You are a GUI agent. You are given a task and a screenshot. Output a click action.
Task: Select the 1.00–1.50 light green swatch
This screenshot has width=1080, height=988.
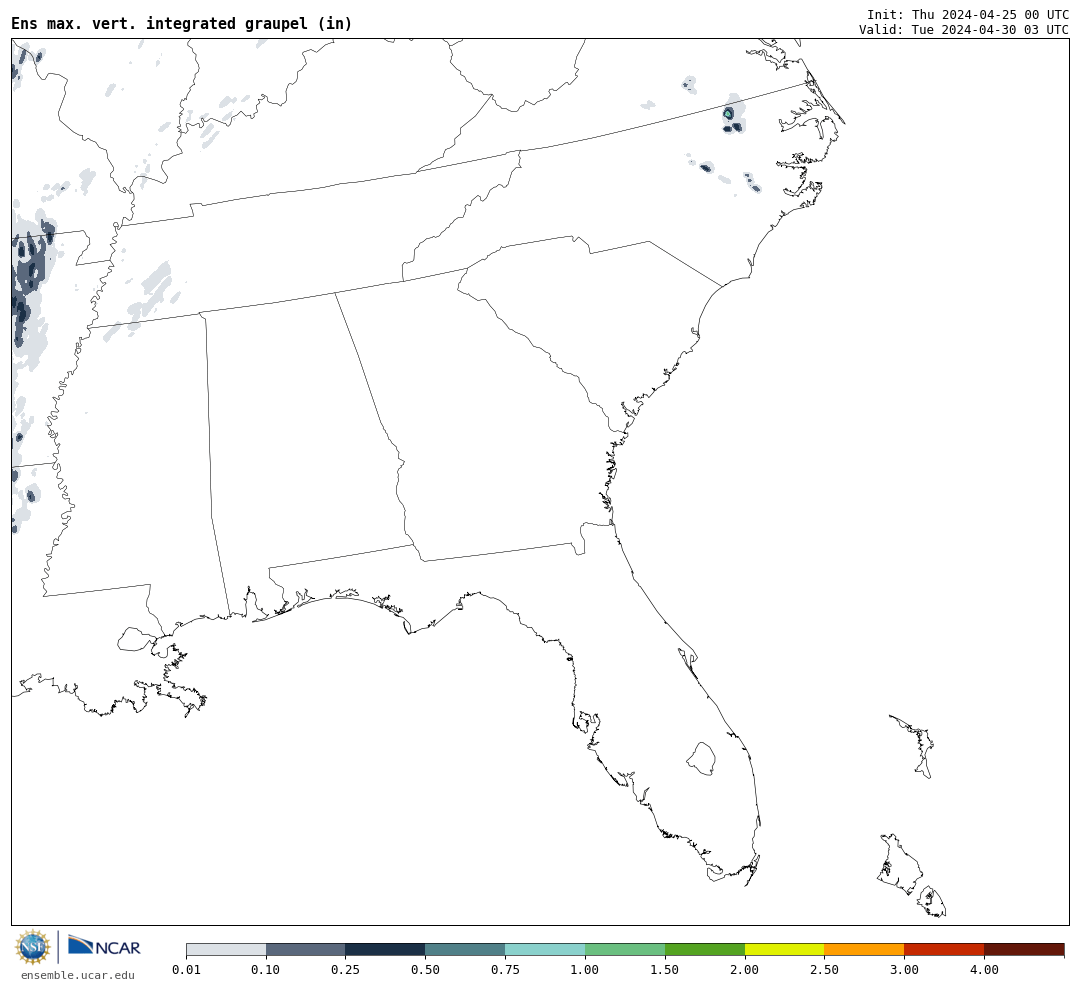click(x=625, y=949)
